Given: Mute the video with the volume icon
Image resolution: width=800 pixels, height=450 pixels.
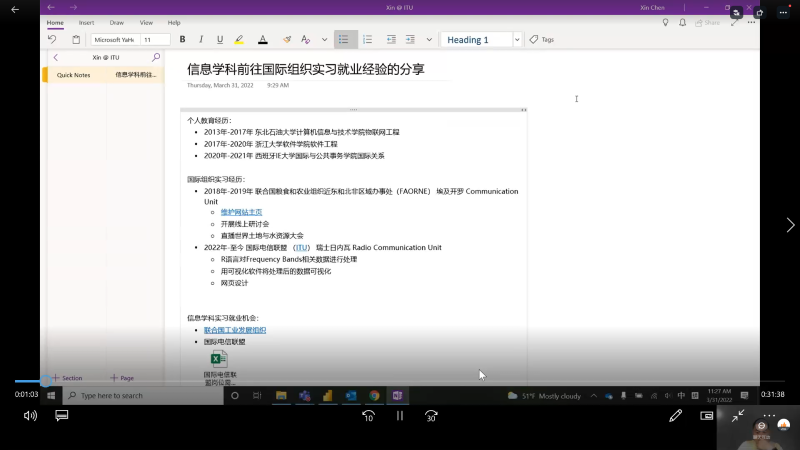Looking at the screenshot, I should click(x=30, y=416).
